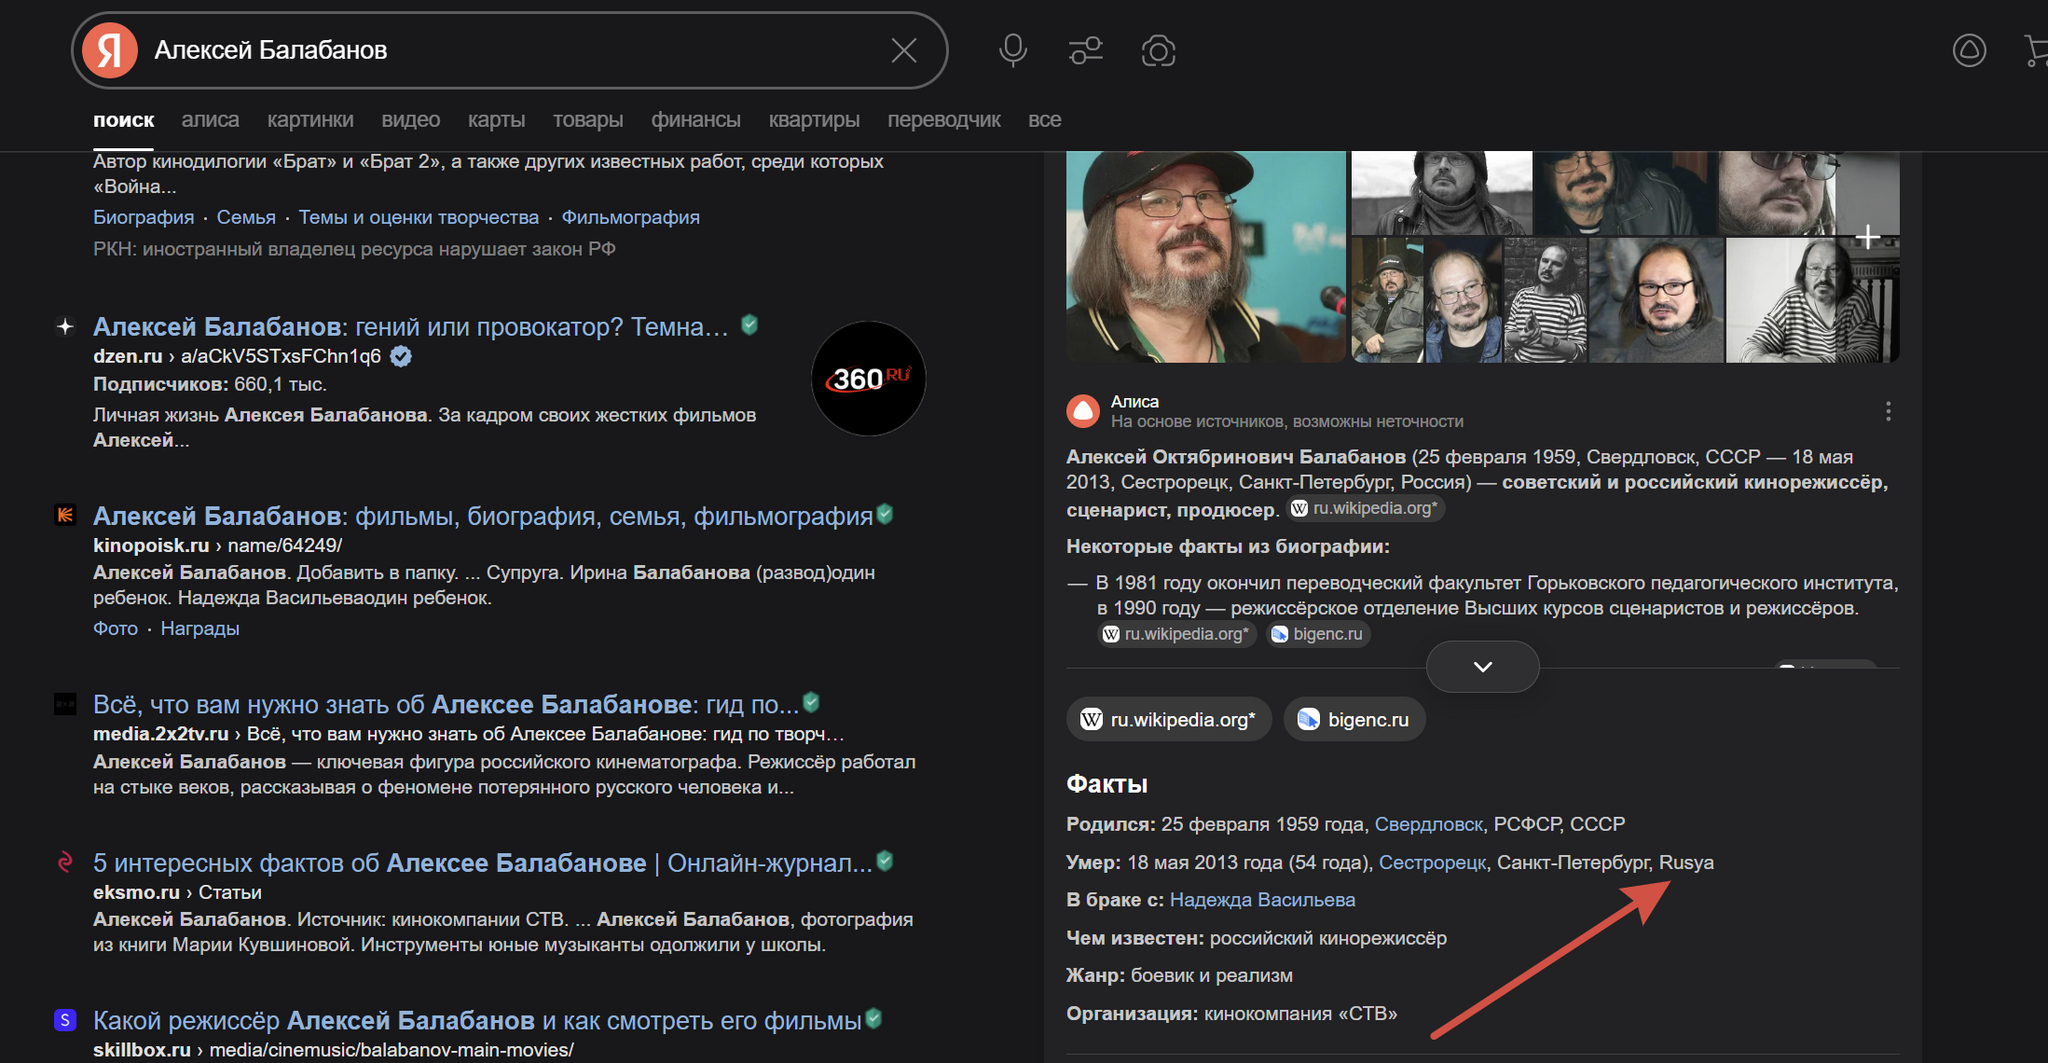Open image search camera icon
Viewport: 2048px width, 1063px height.
point(1158,50)
